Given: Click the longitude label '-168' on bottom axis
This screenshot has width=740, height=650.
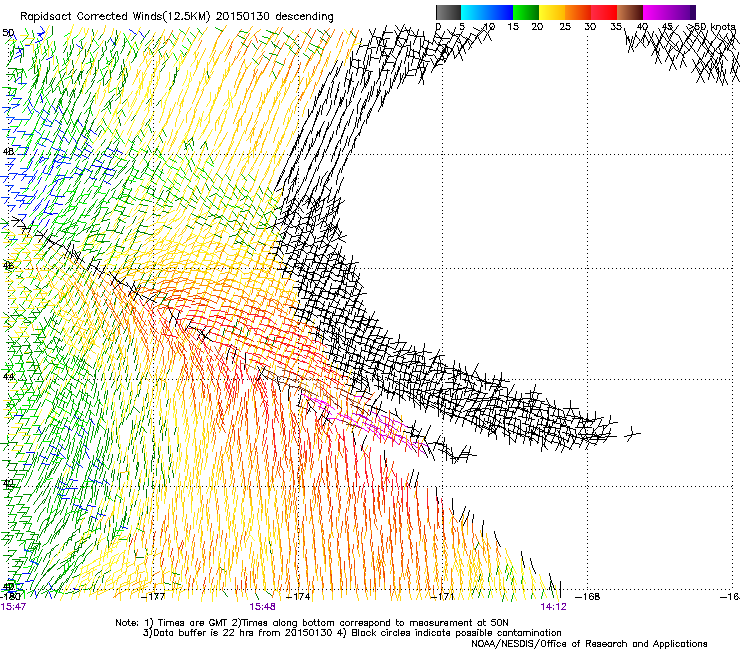Looking at the screenshot, I should [588, 597].
